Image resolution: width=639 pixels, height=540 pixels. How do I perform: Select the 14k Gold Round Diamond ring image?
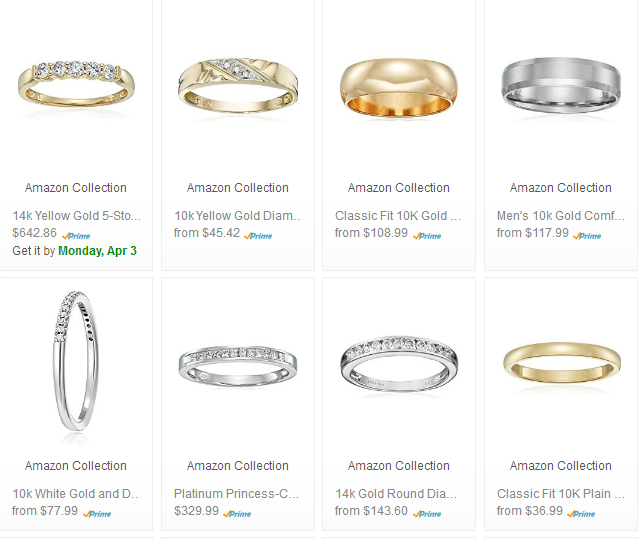[399, 364]
